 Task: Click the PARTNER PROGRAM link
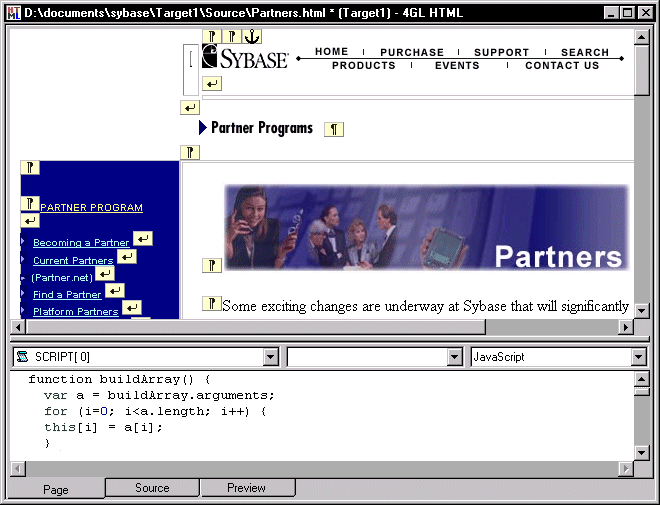tap(91, 207)
